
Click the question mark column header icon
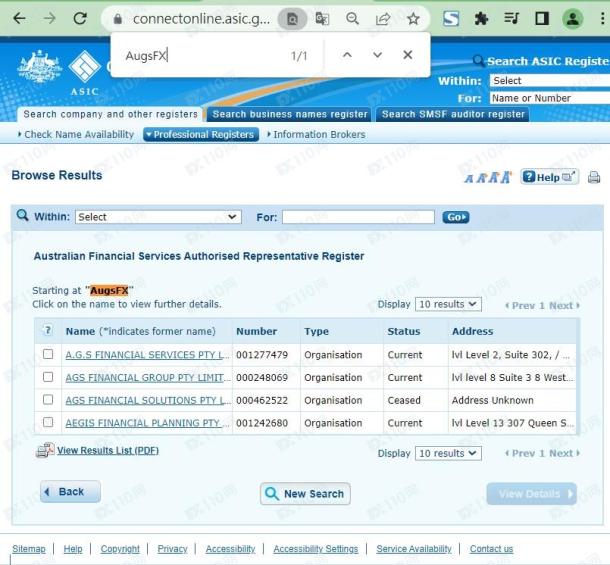pyautogui.click(x=47, y=331)
